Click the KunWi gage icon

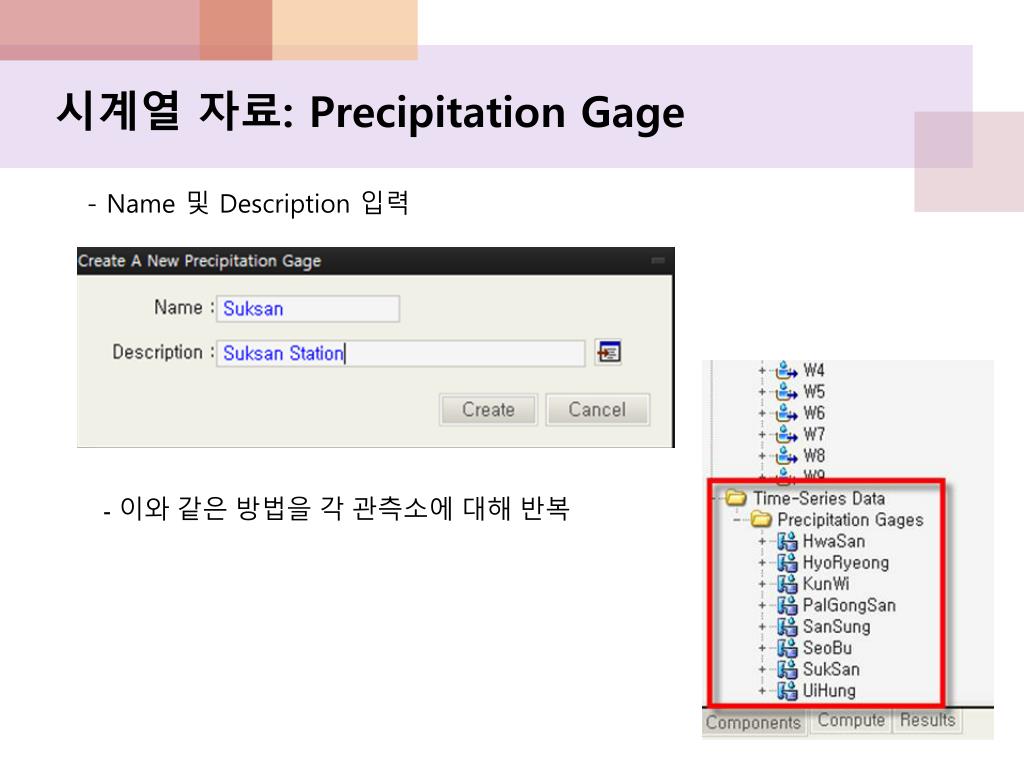(787, 584)
